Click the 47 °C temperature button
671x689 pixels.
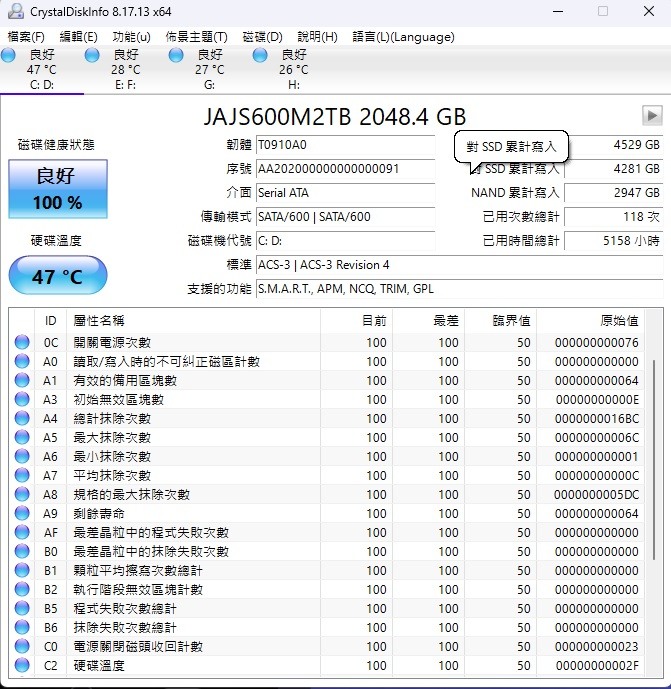(x=58, y=276)
